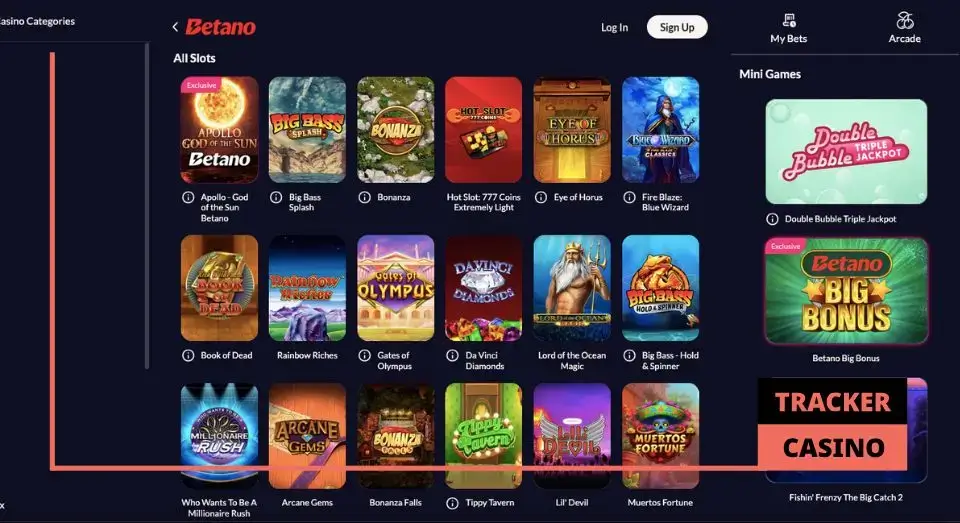Open info icon for Gates of Olympus
Screen dimensions: 960x523
click(364, 355)
